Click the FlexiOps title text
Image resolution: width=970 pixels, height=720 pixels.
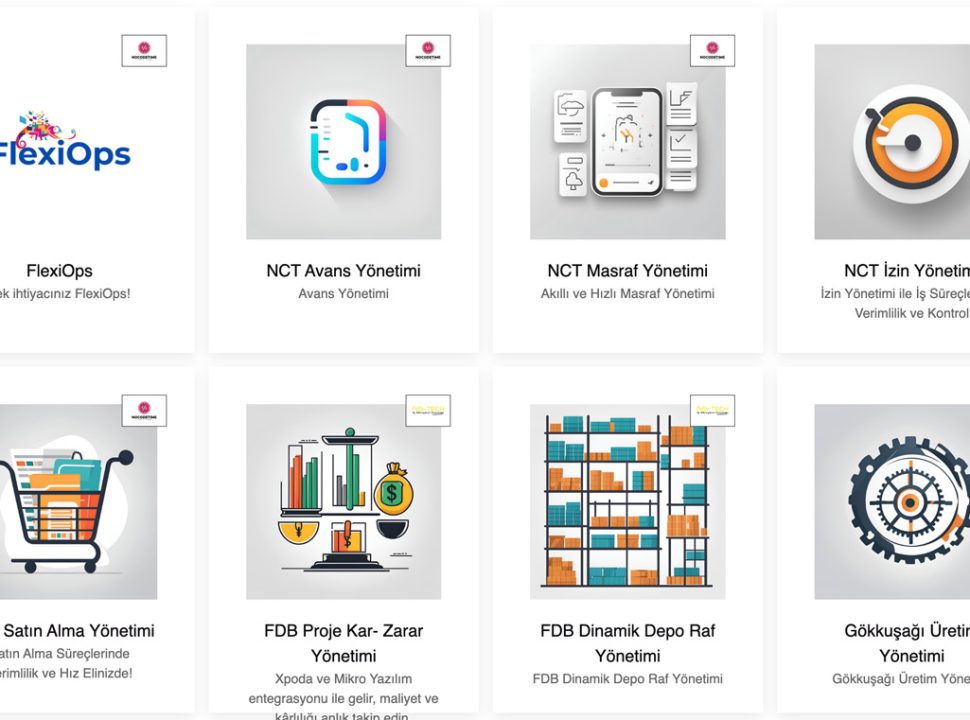click(59, 271)
